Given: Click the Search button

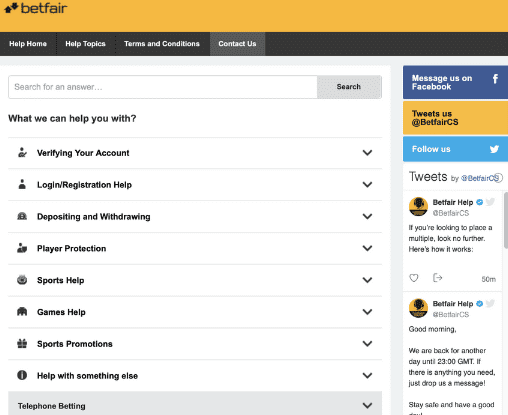Looking at the screenshot, I should pos(349,87).
